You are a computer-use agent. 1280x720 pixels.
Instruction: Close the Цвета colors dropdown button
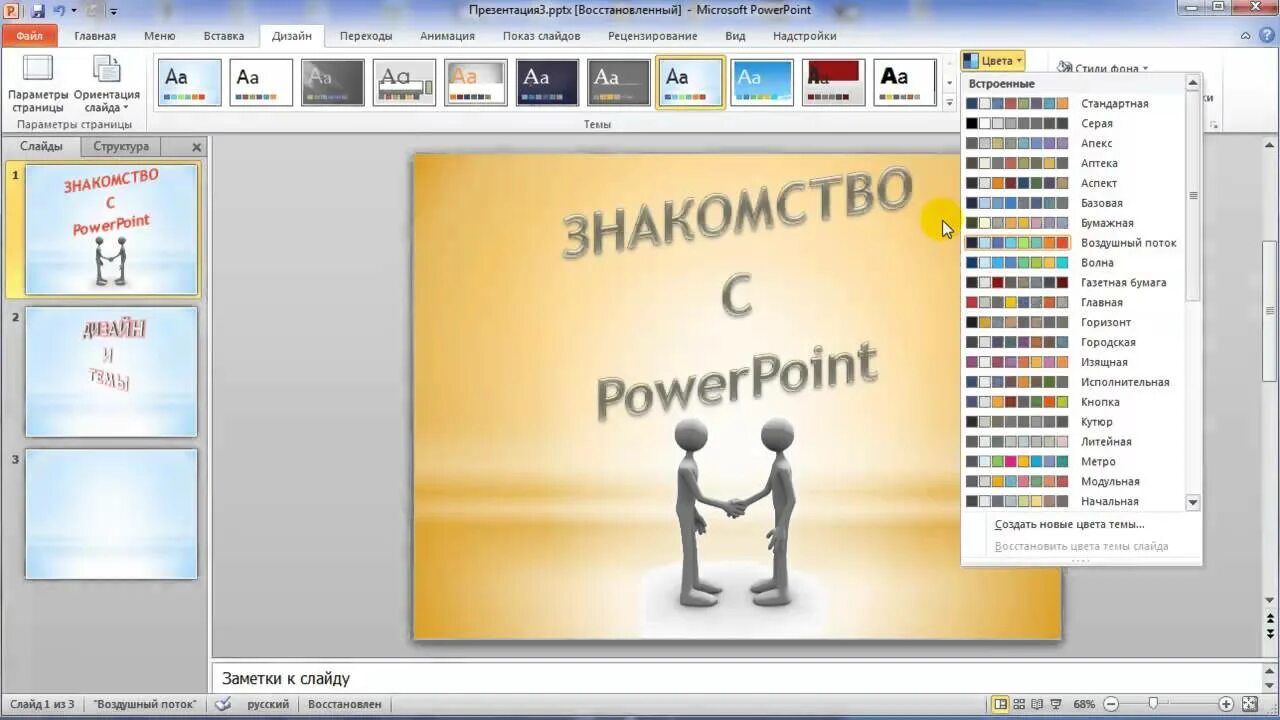[993, 61]
